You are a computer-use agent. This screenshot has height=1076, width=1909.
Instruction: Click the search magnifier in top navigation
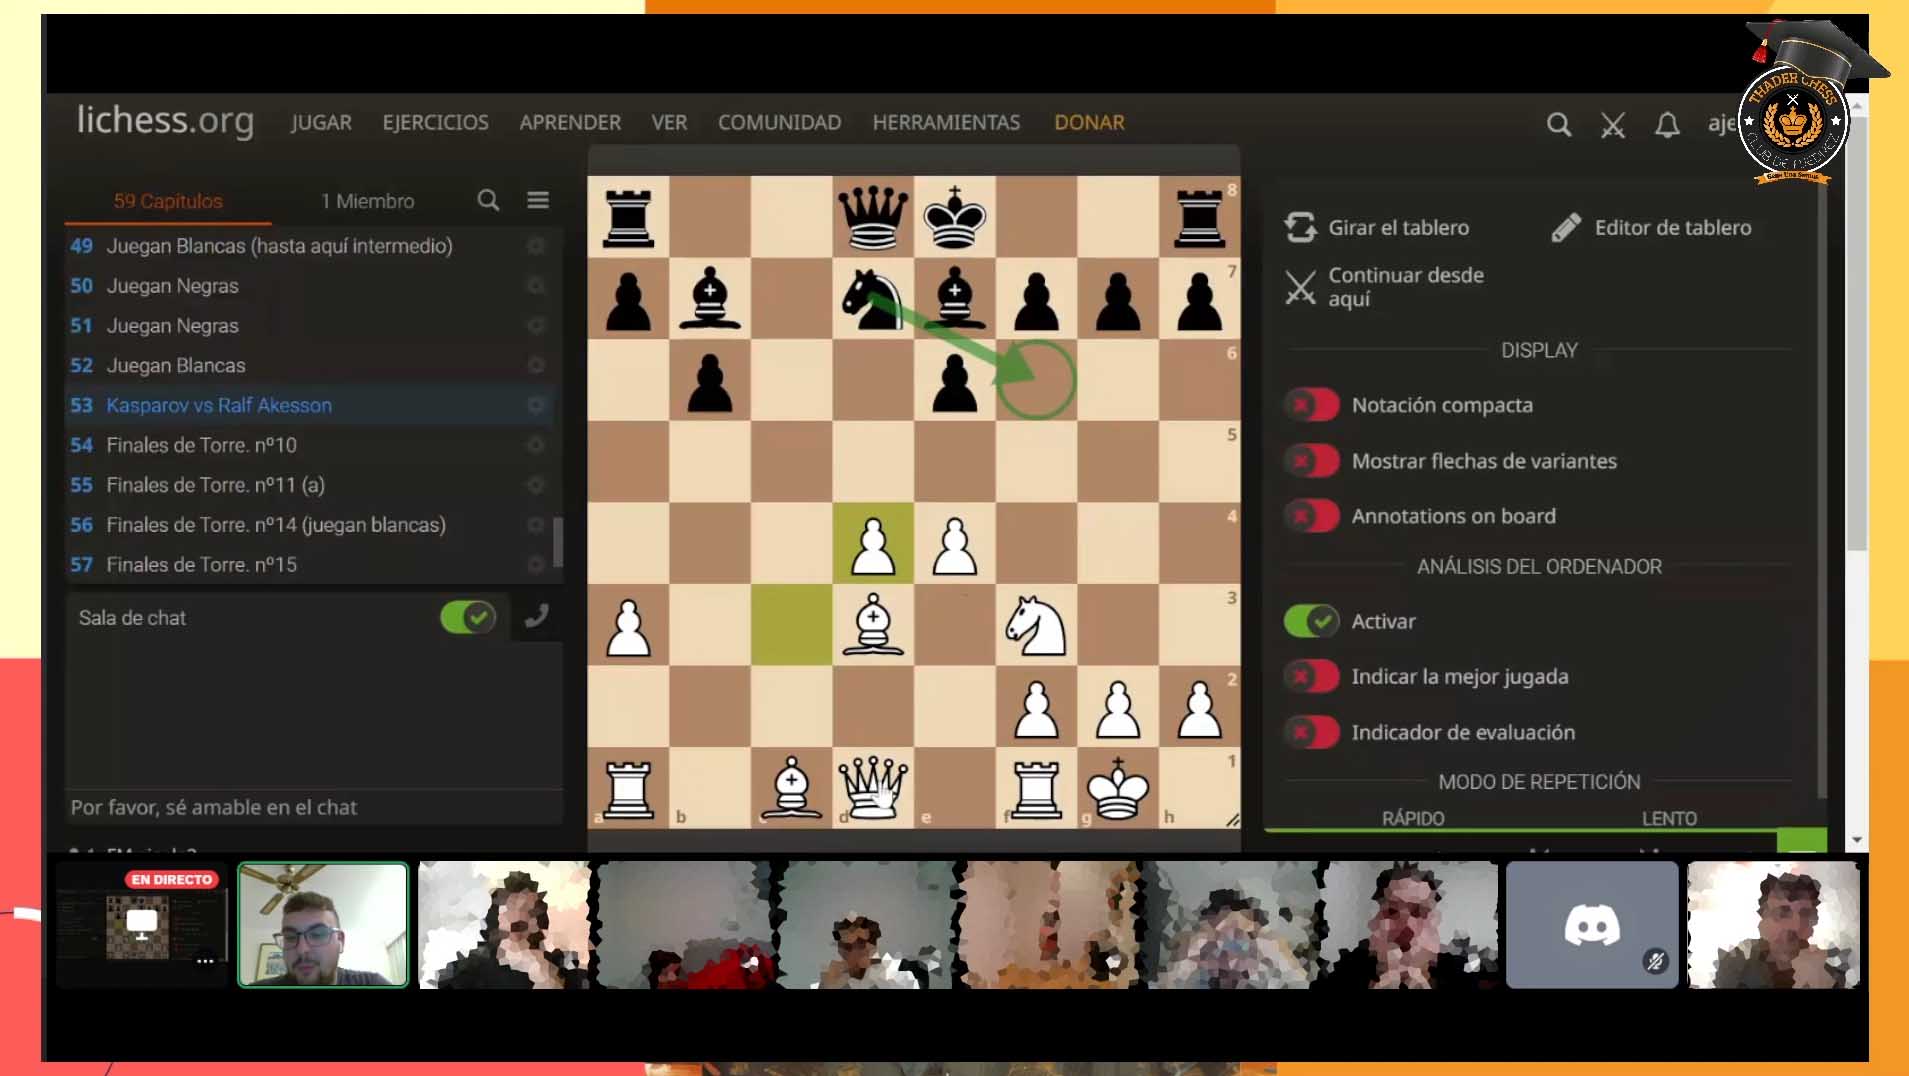point(1558,125)
